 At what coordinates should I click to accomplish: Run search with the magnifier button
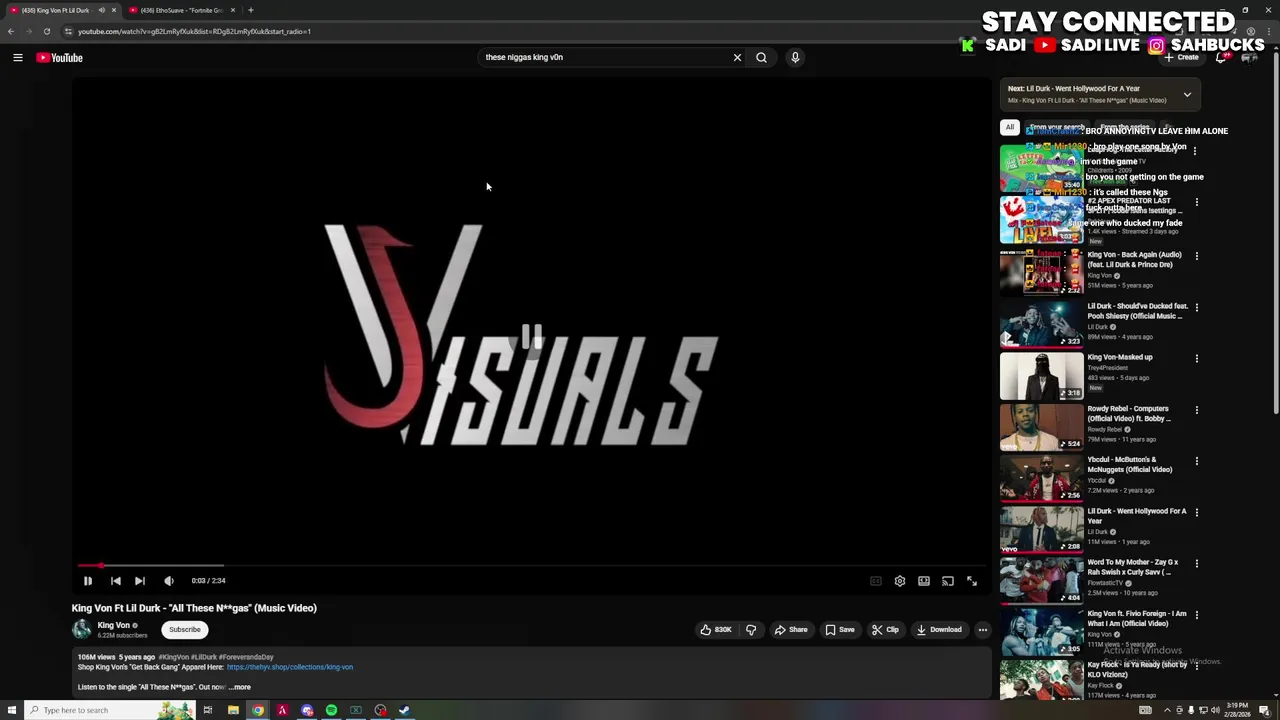point(761,57)
